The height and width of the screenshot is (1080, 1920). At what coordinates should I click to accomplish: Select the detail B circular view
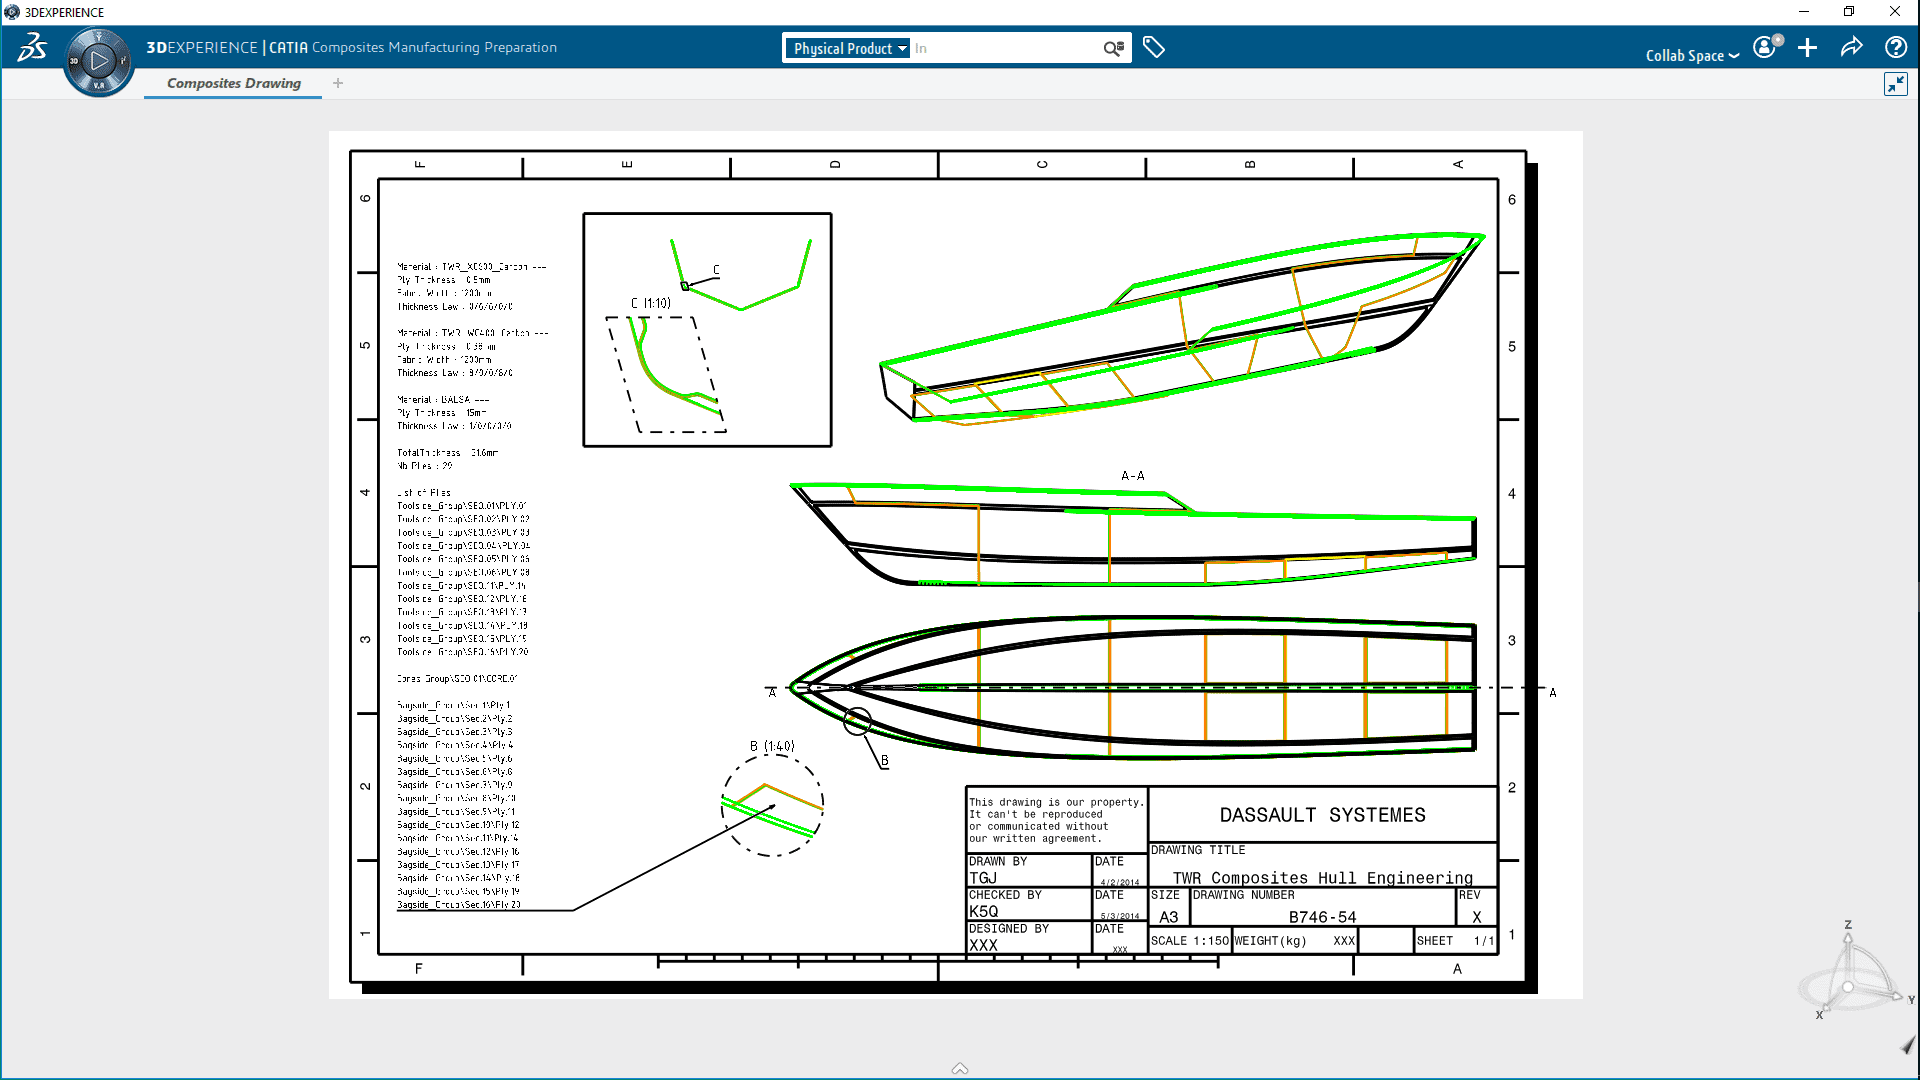pos(772,805)
